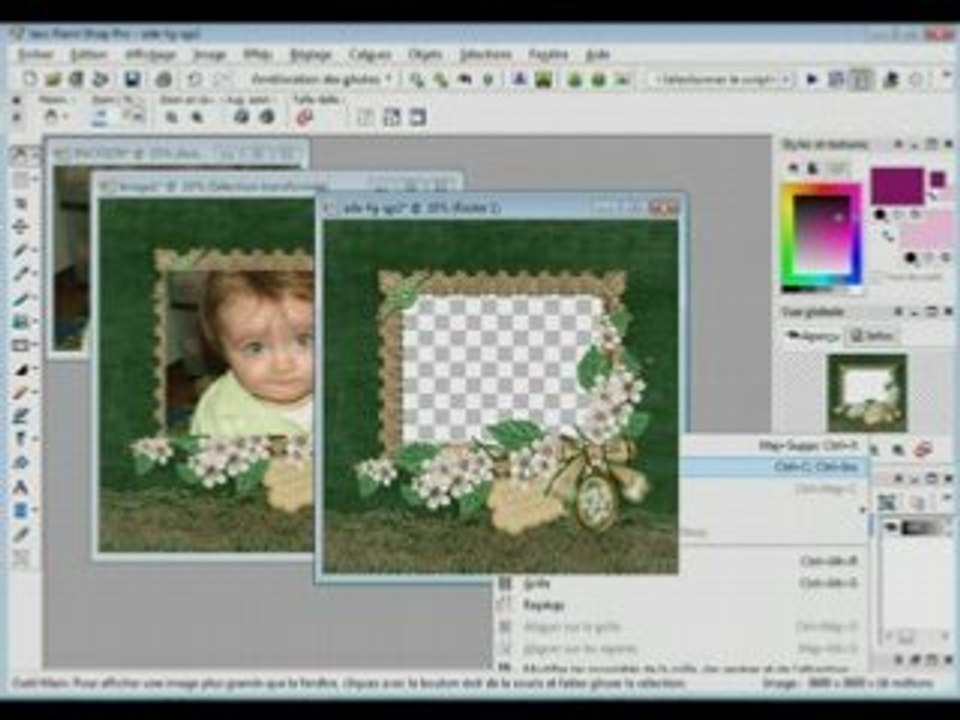Select the layer row in layers palette

coord(915,527)
